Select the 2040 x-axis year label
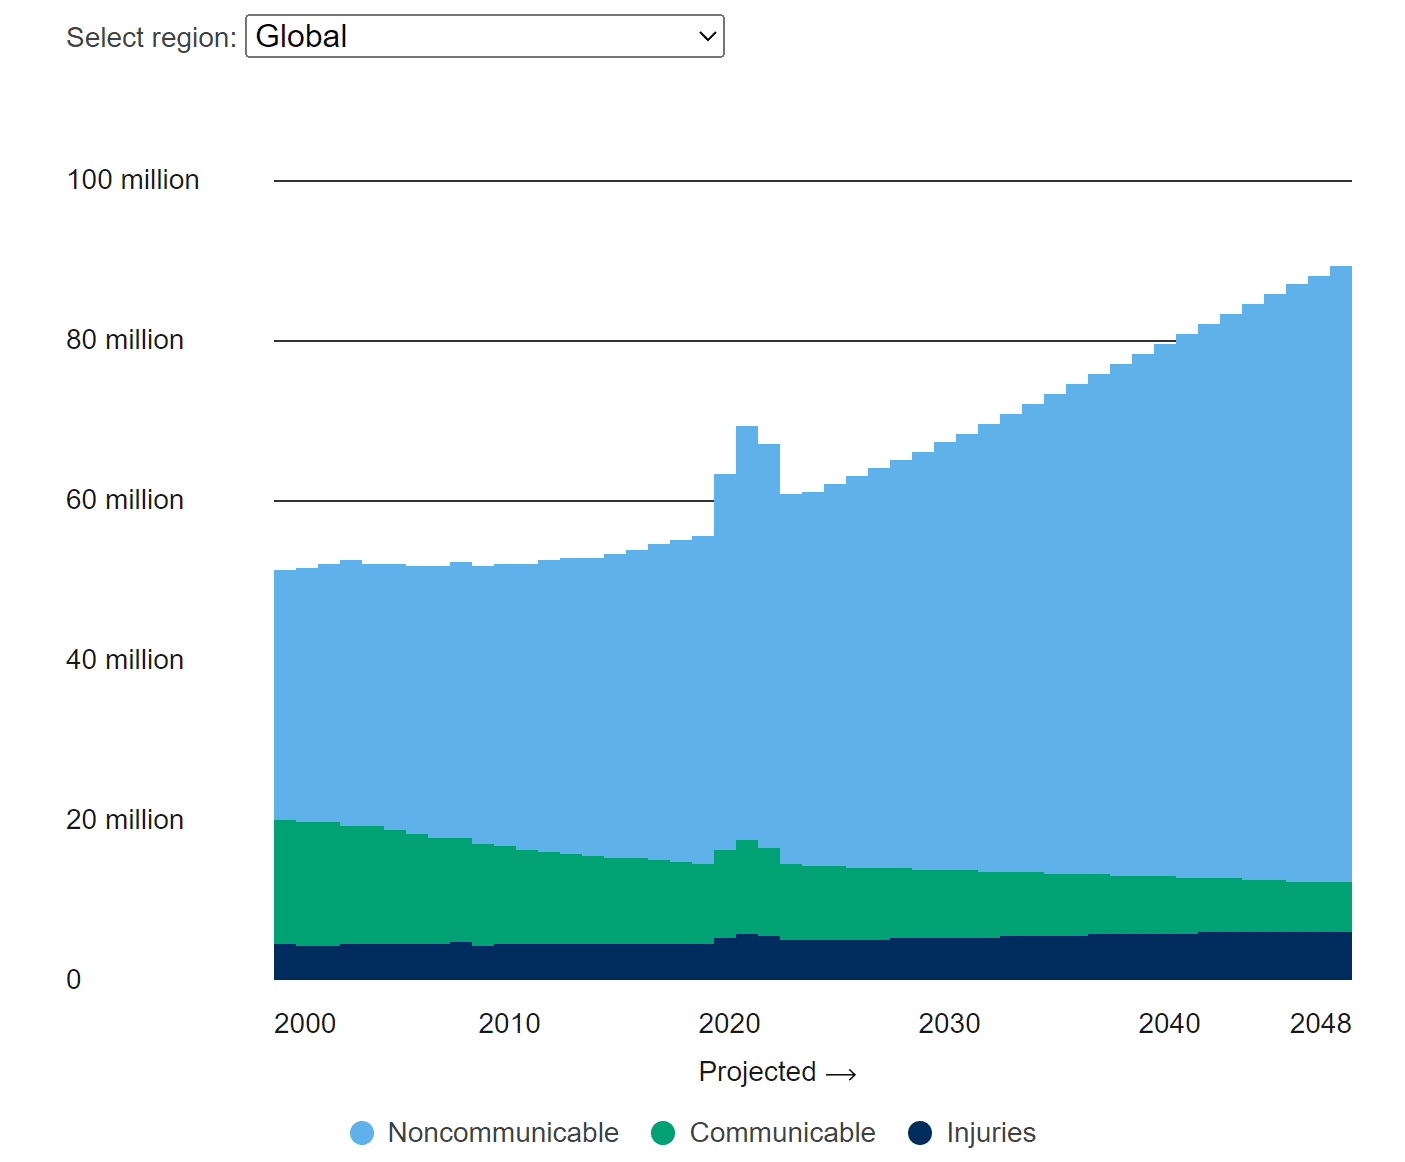Viewport: 1405px width, 1162px height. point(1169,1024)
